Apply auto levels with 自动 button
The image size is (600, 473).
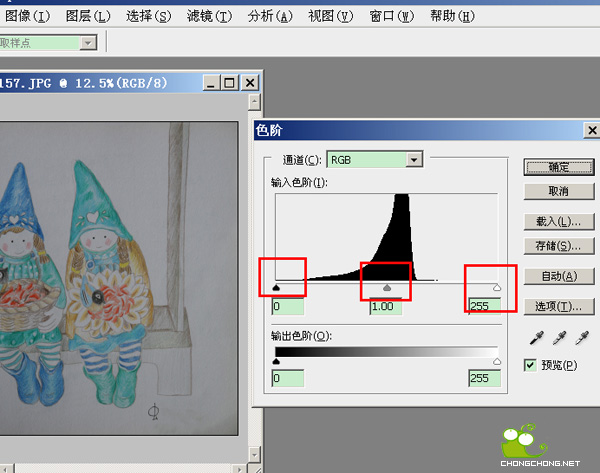pos(559,276)
